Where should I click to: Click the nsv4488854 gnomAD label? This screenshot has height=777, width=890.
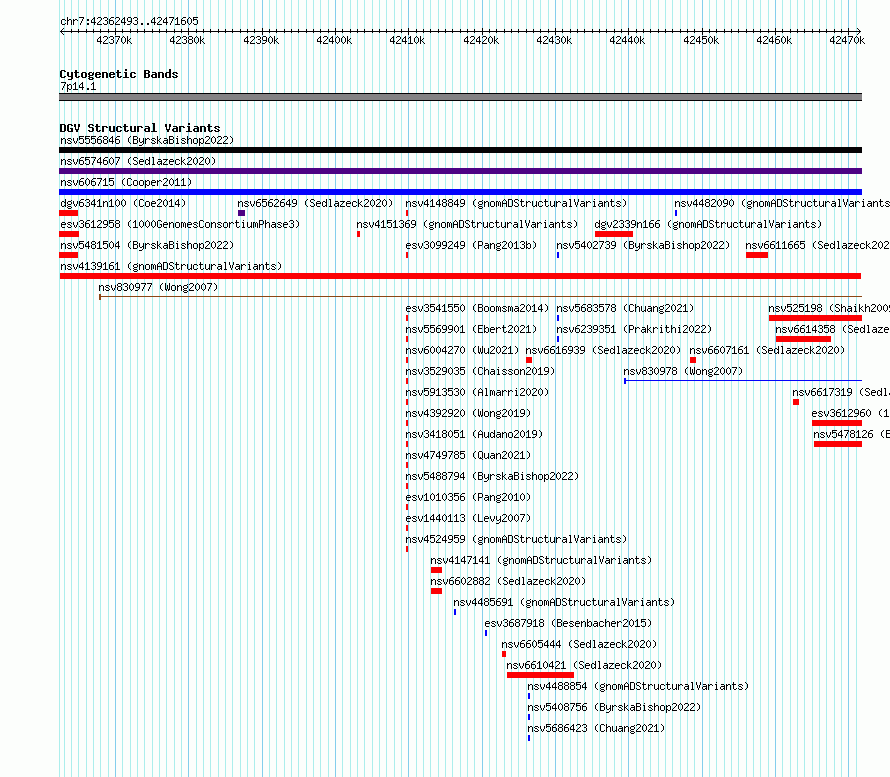click(638, 686)
